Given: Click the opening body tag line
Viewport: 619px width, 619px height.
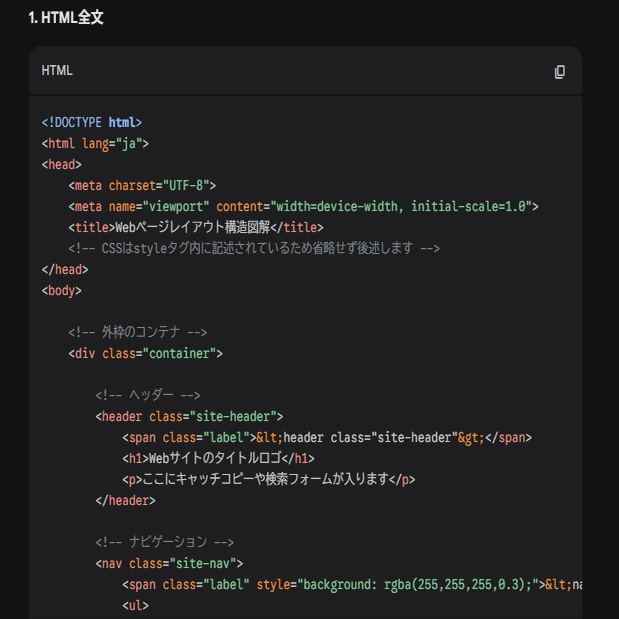Looking at the screenshot, I should (62, 290).
